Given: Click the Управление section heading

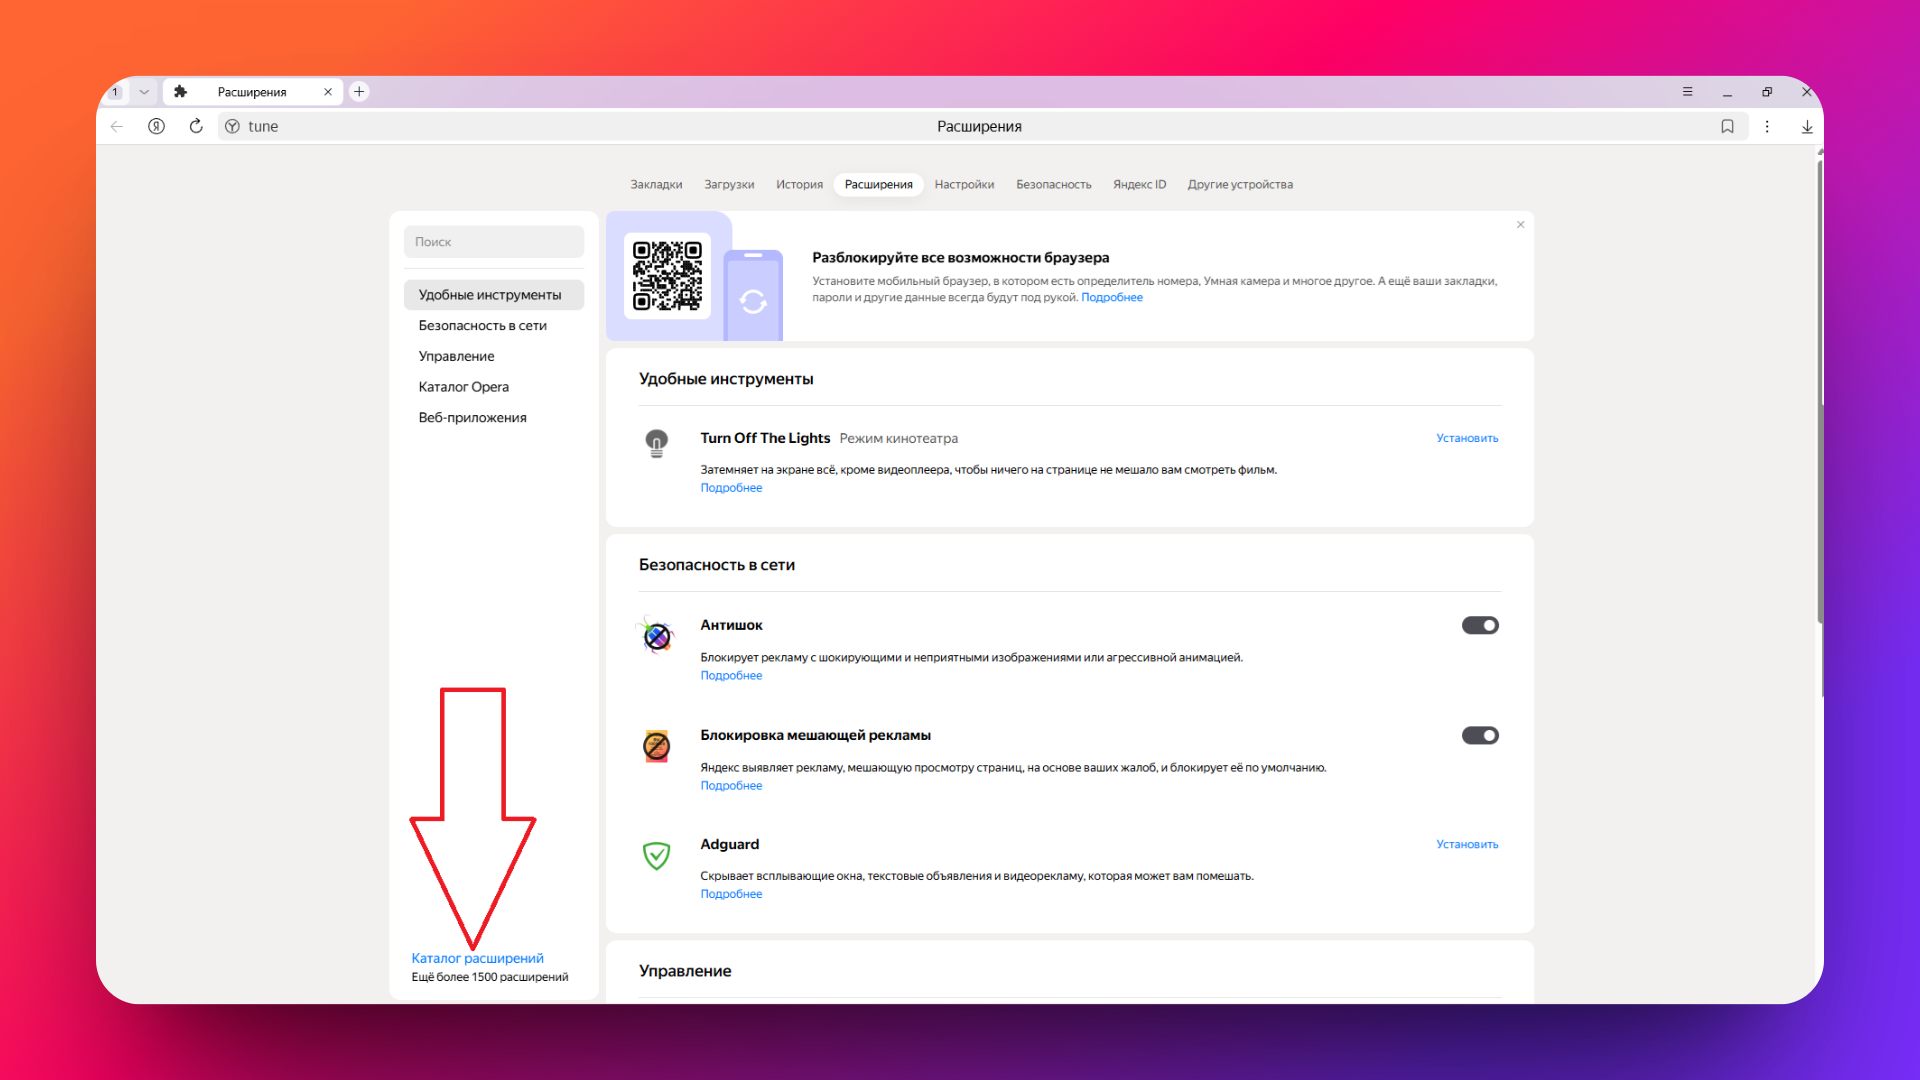Looking at the screenshot, I should coord(685,971).
